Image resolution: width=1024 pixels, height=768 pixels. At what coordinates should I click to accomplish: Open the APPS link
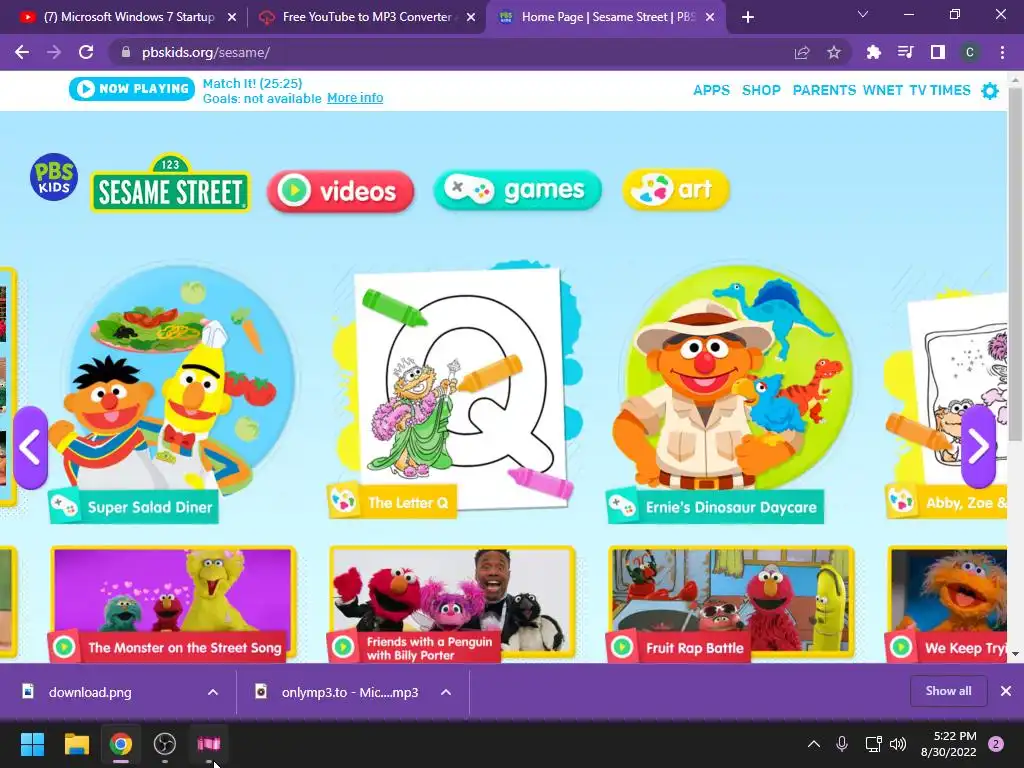[x=711, y=90]
